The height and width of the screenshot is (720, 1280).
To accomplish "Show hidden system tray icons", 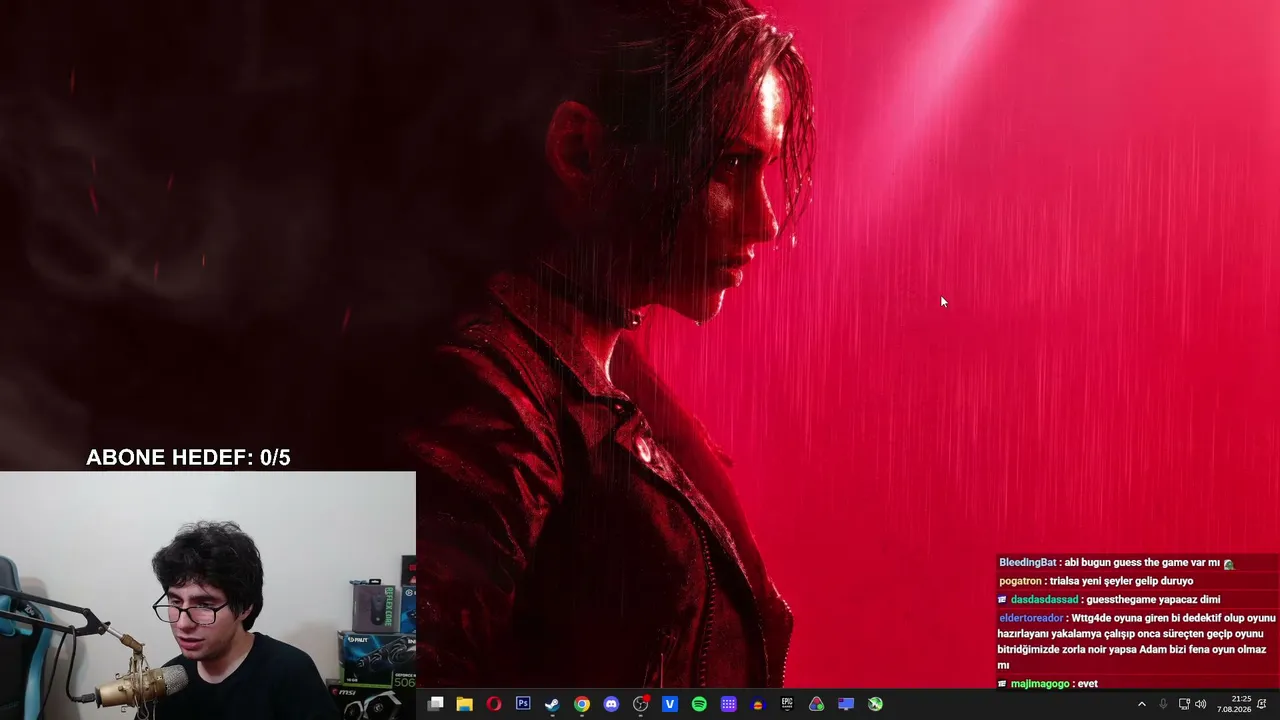I will 1142,704.
